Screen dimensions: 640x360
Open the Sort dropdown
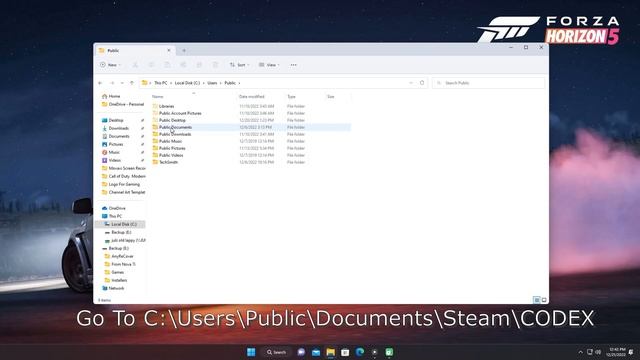[239, 65]
